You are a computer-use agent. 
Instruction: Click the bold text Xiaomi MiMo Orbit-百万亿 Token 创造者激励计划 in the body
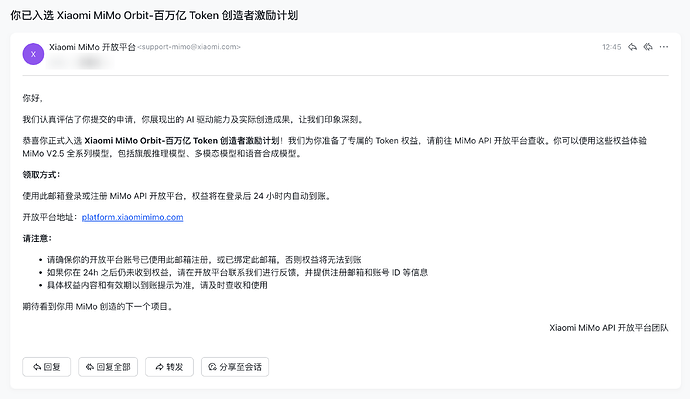182,141
